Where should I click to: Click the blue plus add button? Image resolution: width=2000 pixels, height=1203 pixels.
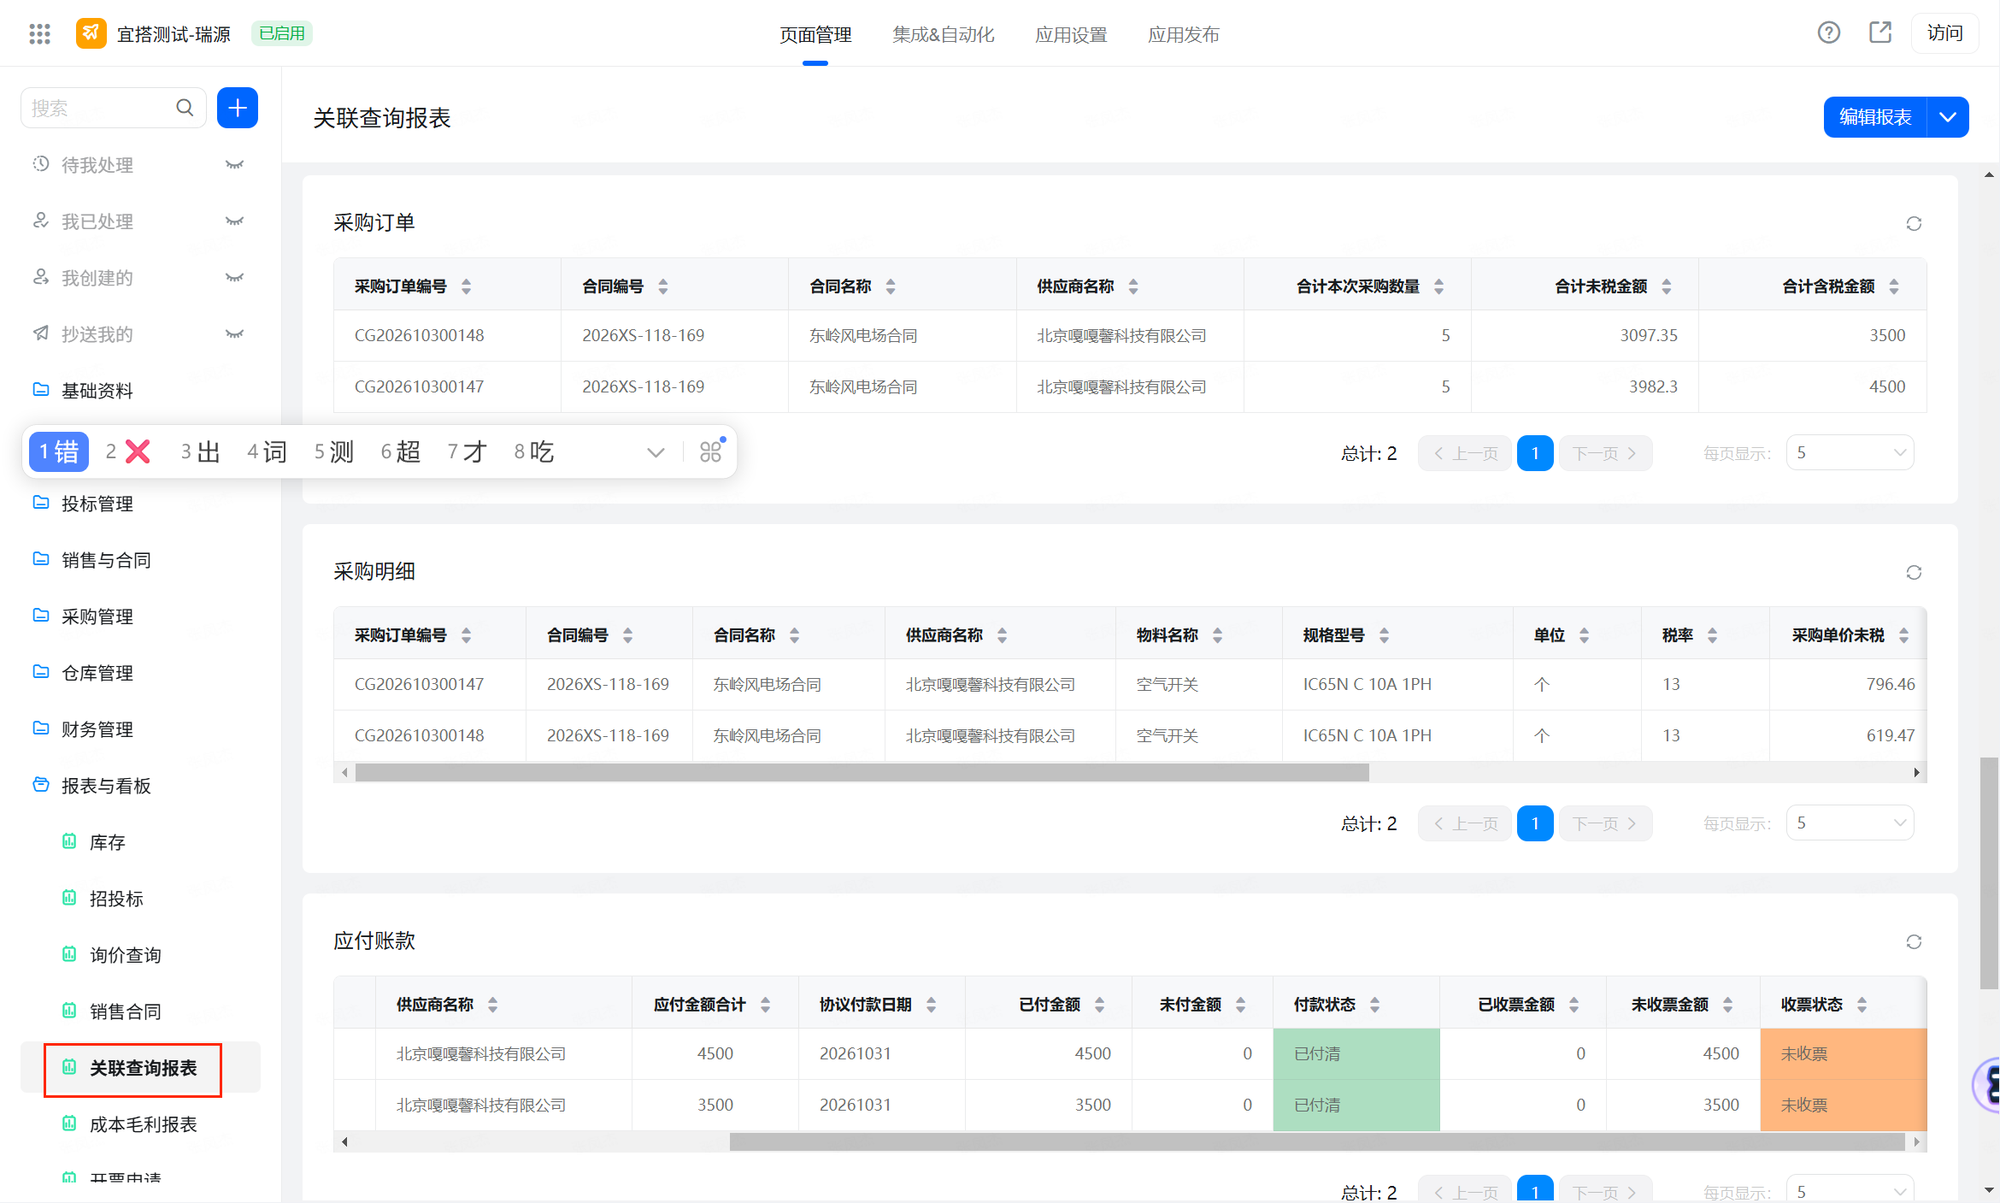click(x=237, y=108)
